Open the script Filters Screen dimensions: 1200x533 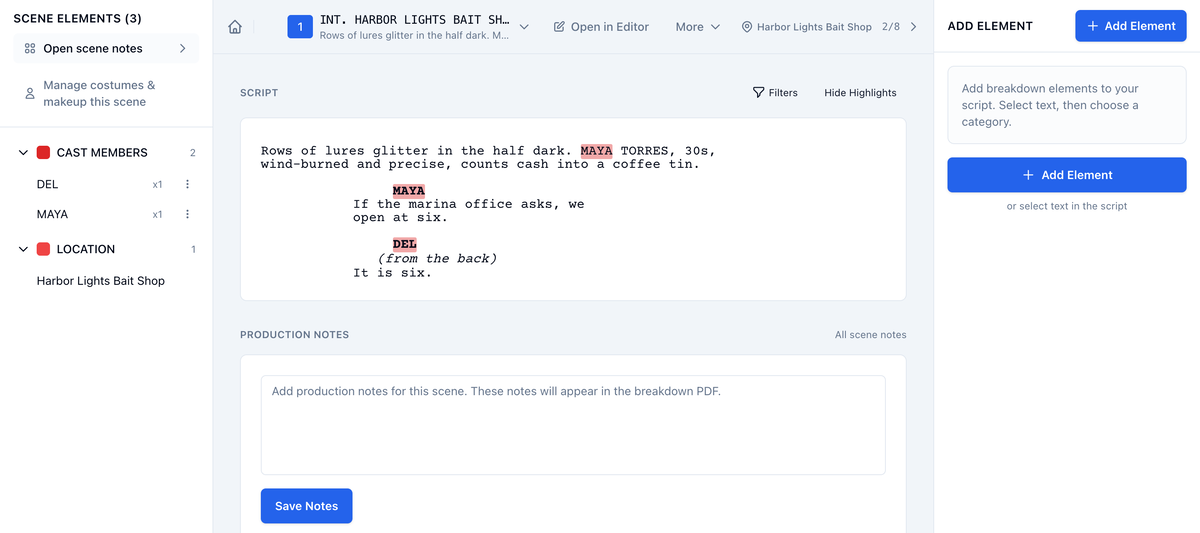click(x=775, y=92)
